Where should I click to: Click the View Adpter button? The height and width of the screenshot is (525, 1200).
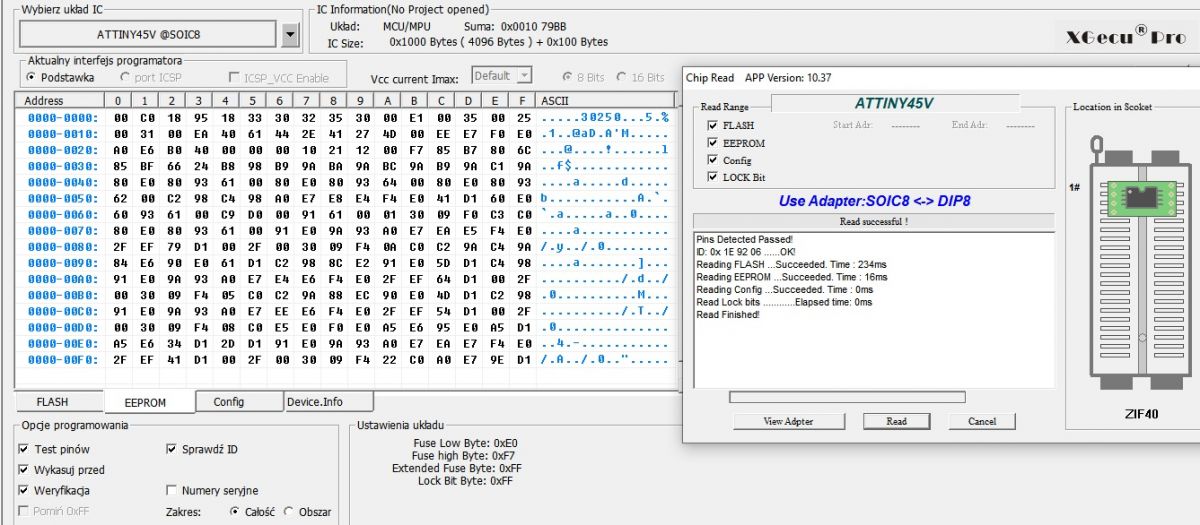click(788, 422)
